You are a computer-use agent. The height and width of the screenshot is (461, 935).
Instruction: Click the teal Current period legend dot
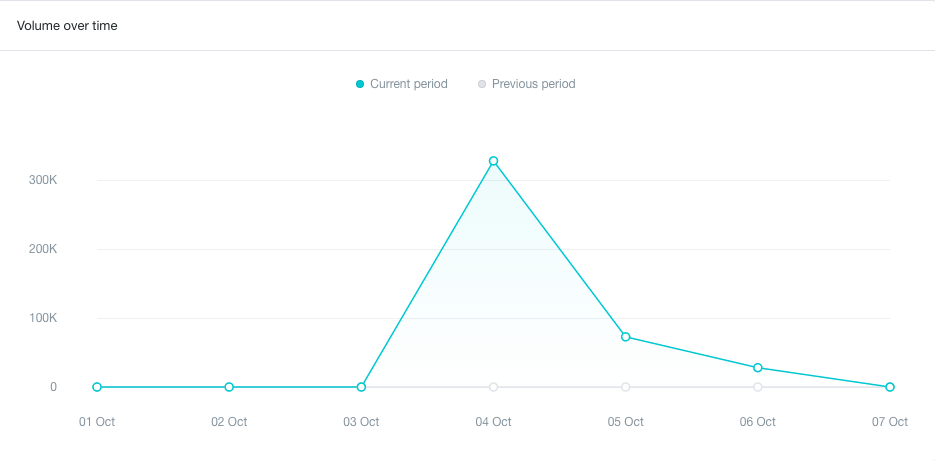[x=360, y=84]
